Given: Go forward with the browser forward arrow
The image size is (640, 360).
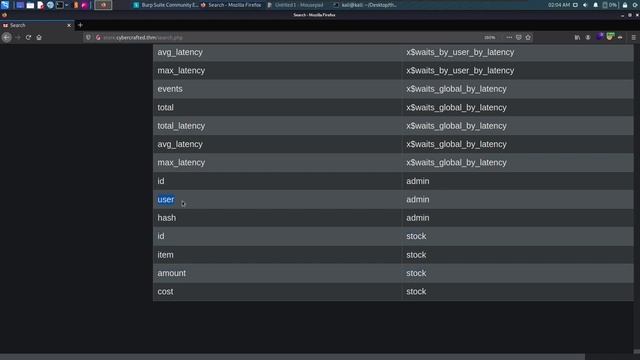Looking at the screenshot, I should (x=18, y=37).
